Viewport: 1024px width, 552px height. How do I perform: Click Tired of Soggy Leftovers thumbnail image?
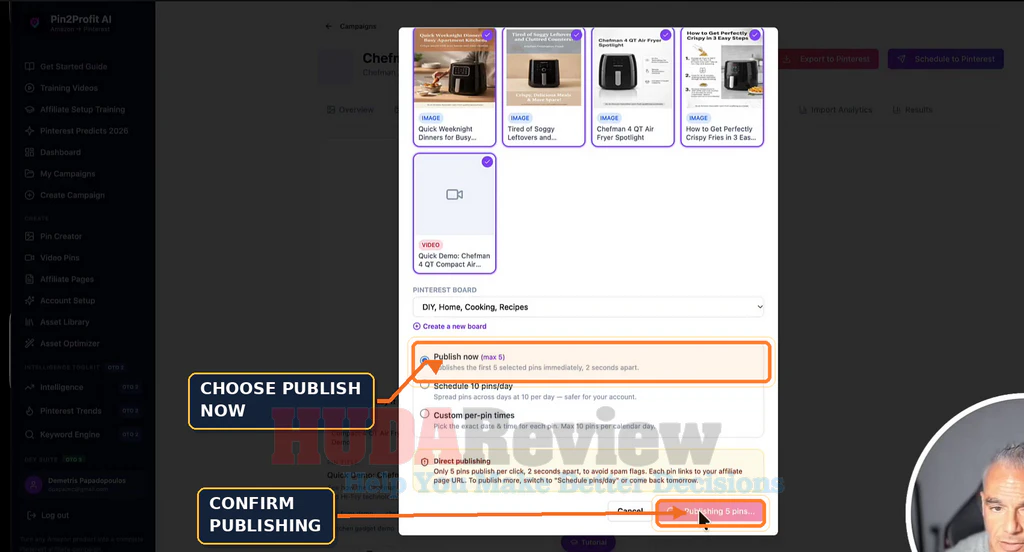[x=543, y=68]
